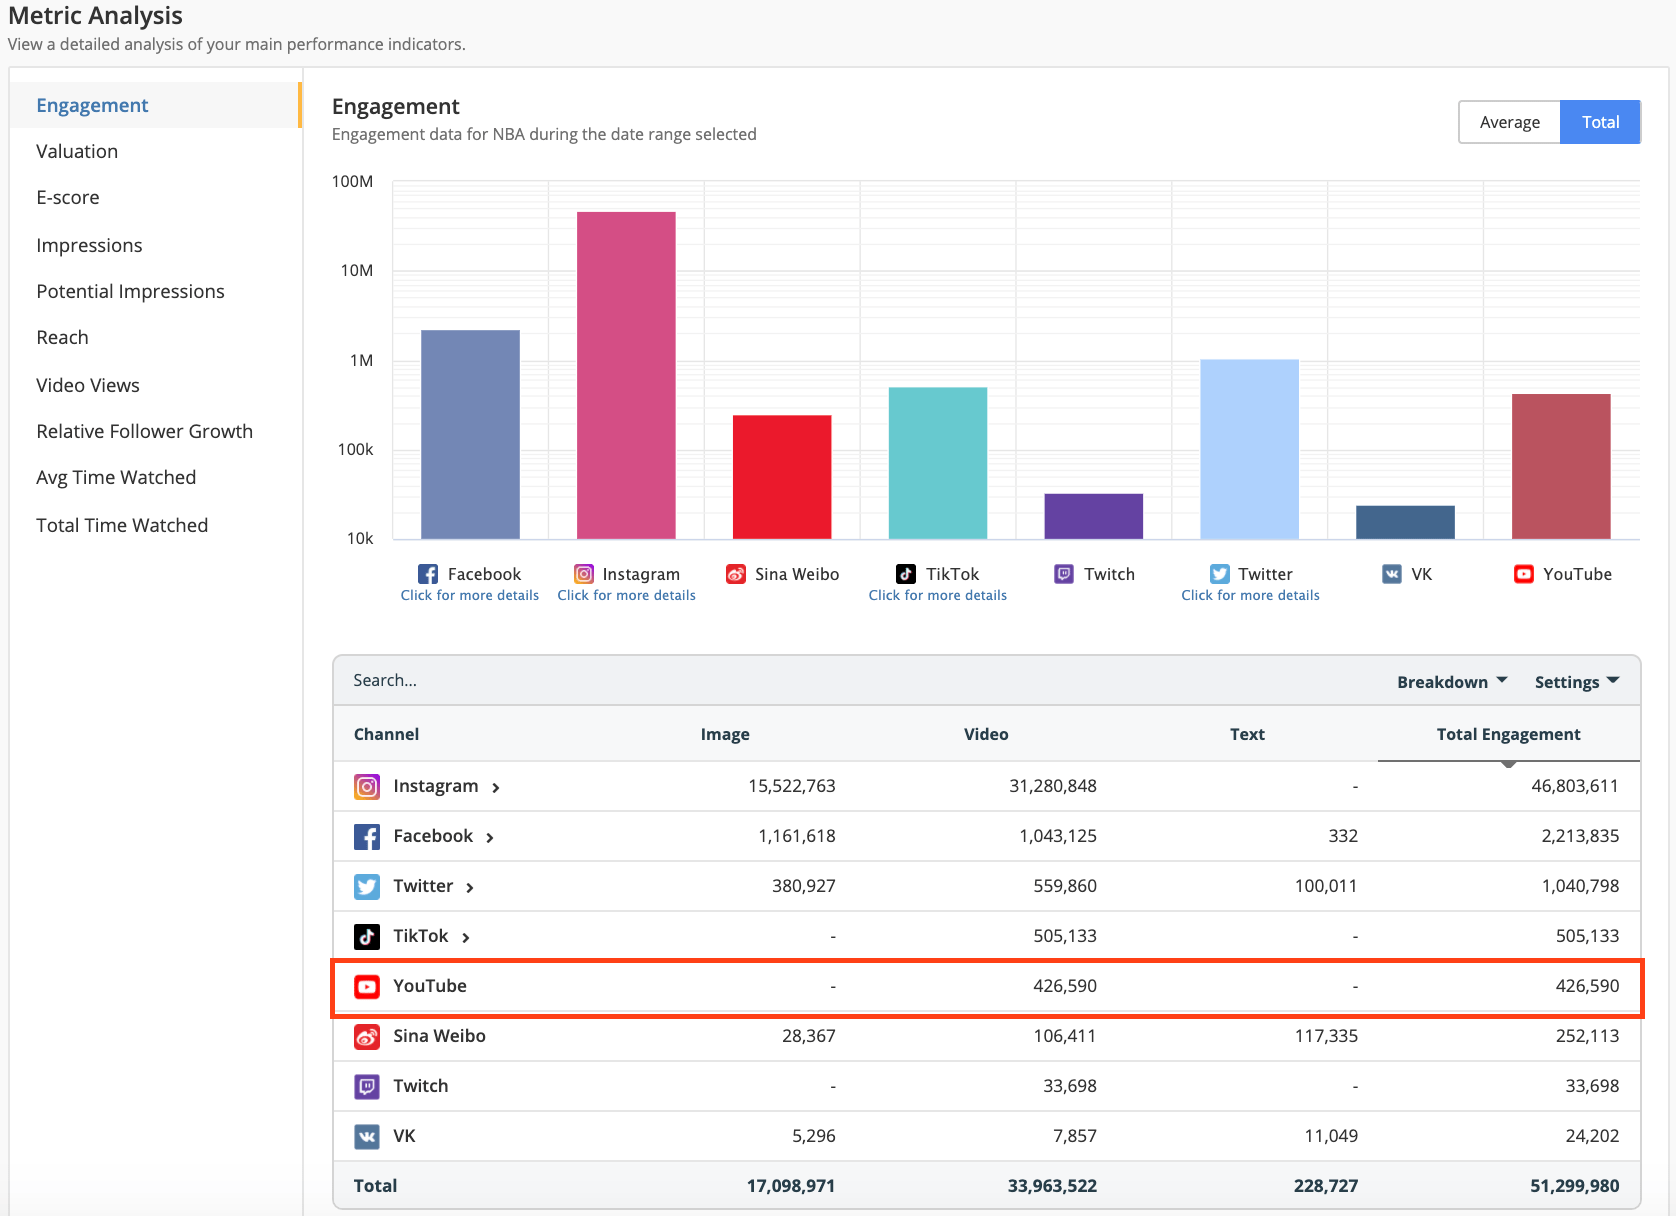This screenshot has height=1216, width=1676.
Task: Click the TikTok icon under the chart
Action: (x=906, y=574)
